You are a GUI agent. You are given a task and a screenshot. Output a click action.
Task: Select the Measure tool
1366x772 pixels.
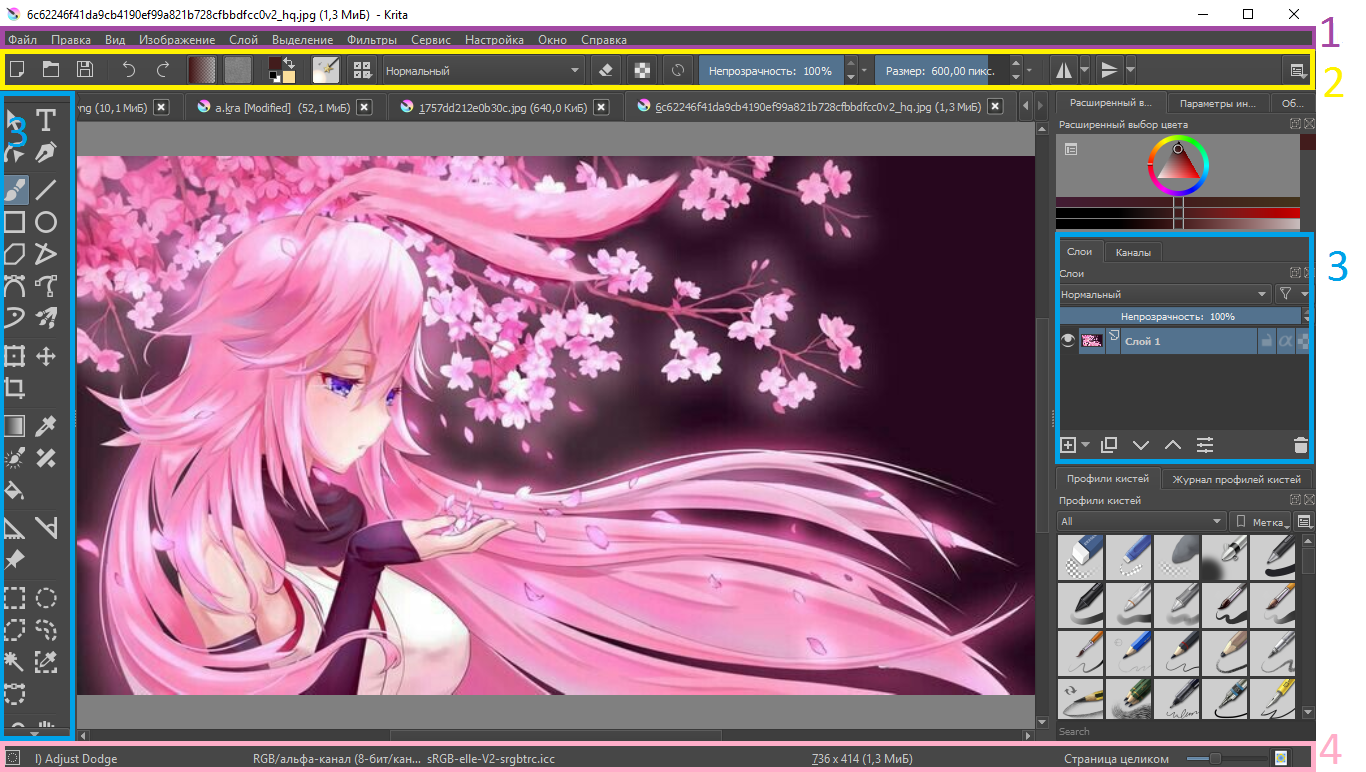click(46, 526)
